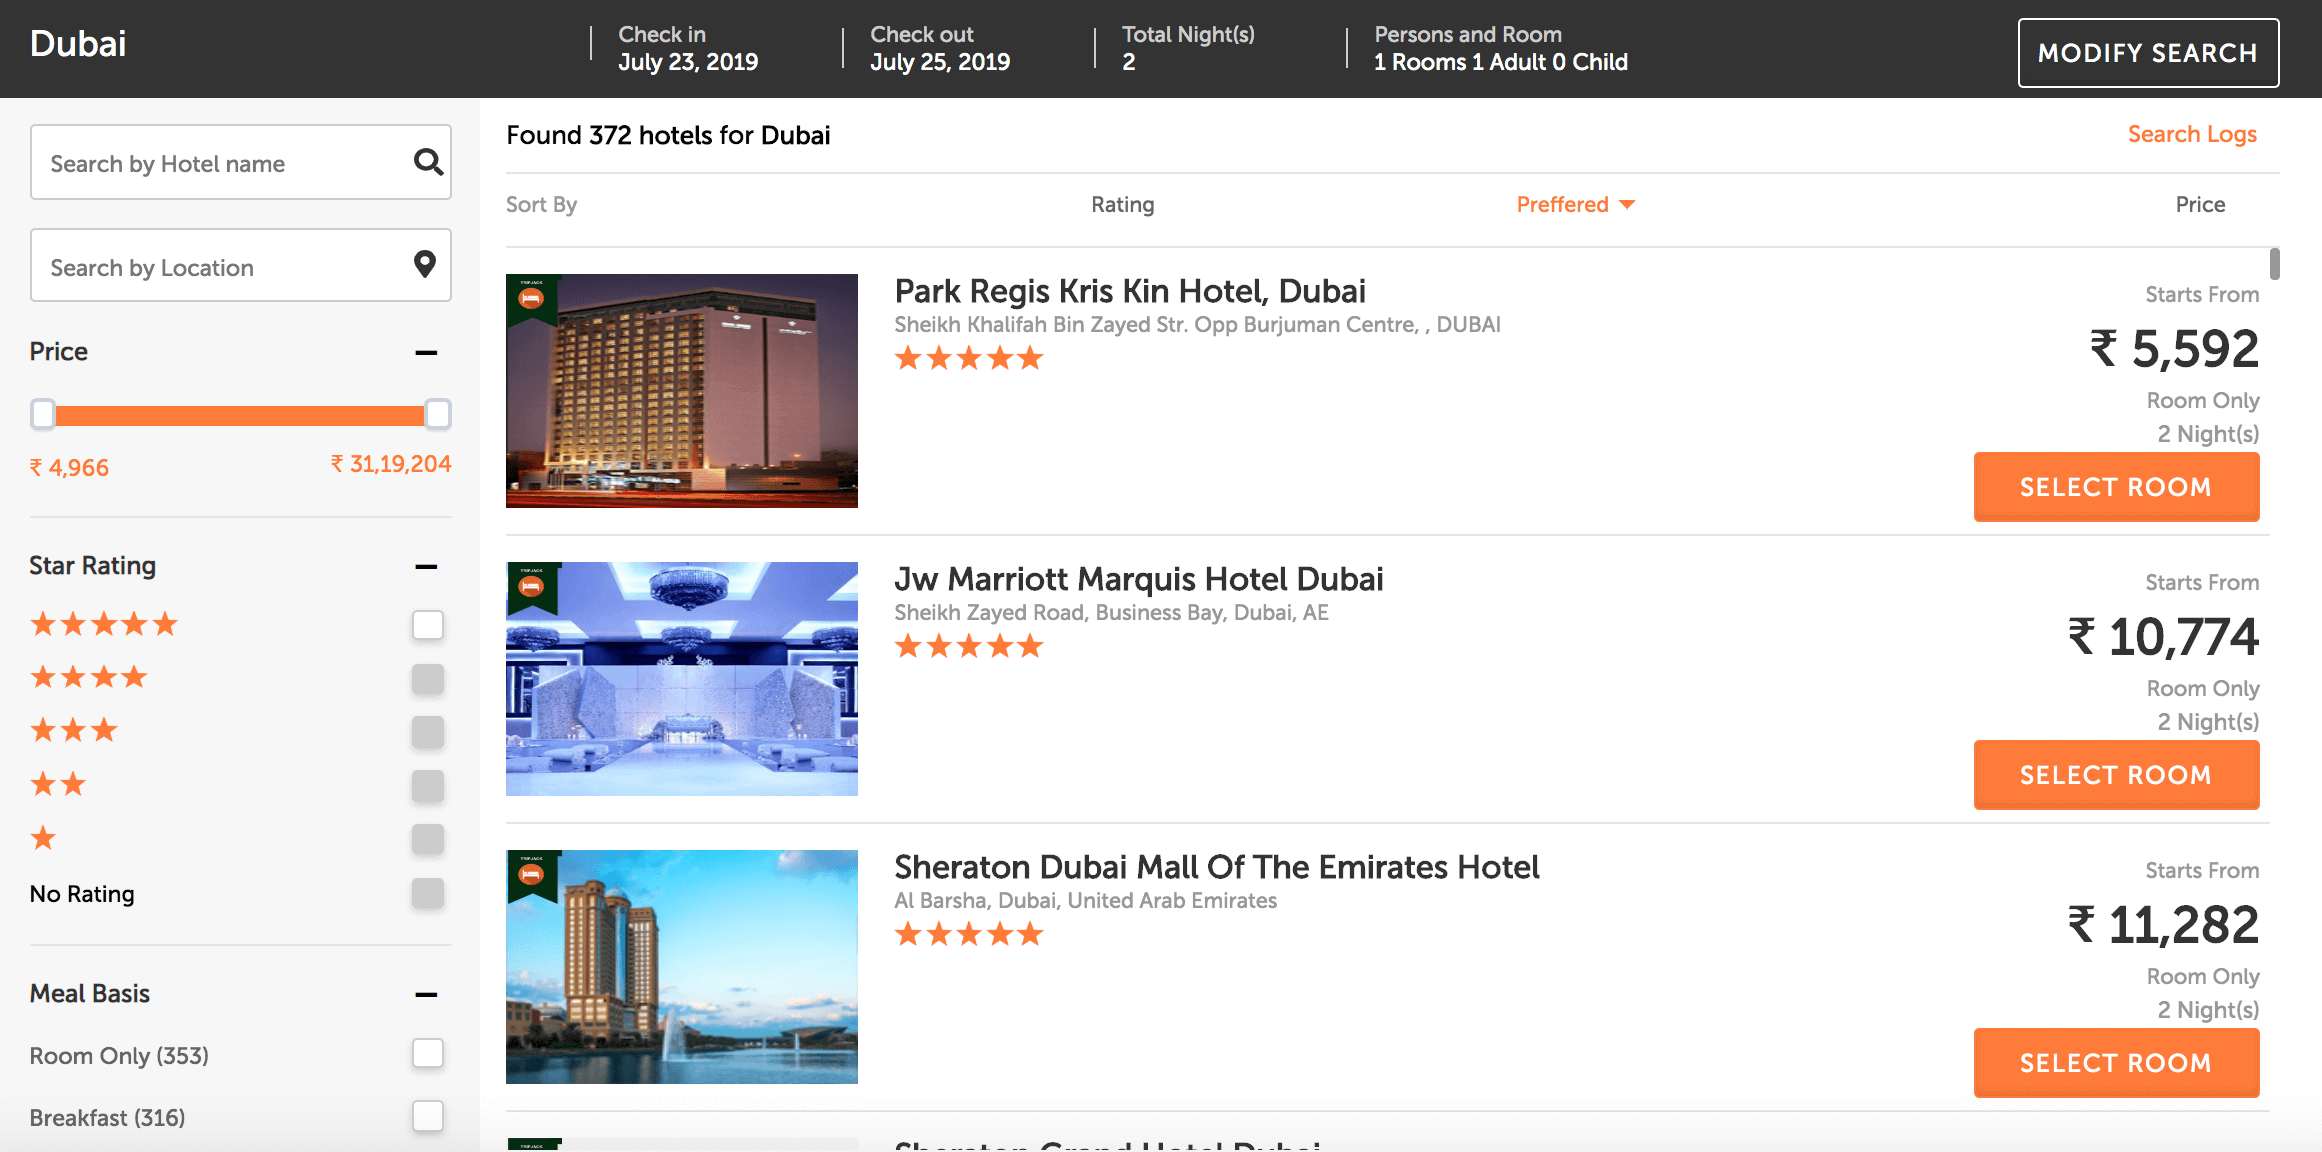
Task: Open the Search Logs link
Action: click(2192, 134)
